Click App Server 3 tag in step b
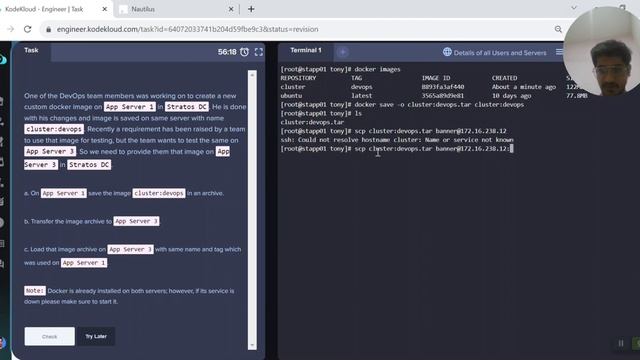Viewport: 640px width, 360px height. click(x=136, y=221)
